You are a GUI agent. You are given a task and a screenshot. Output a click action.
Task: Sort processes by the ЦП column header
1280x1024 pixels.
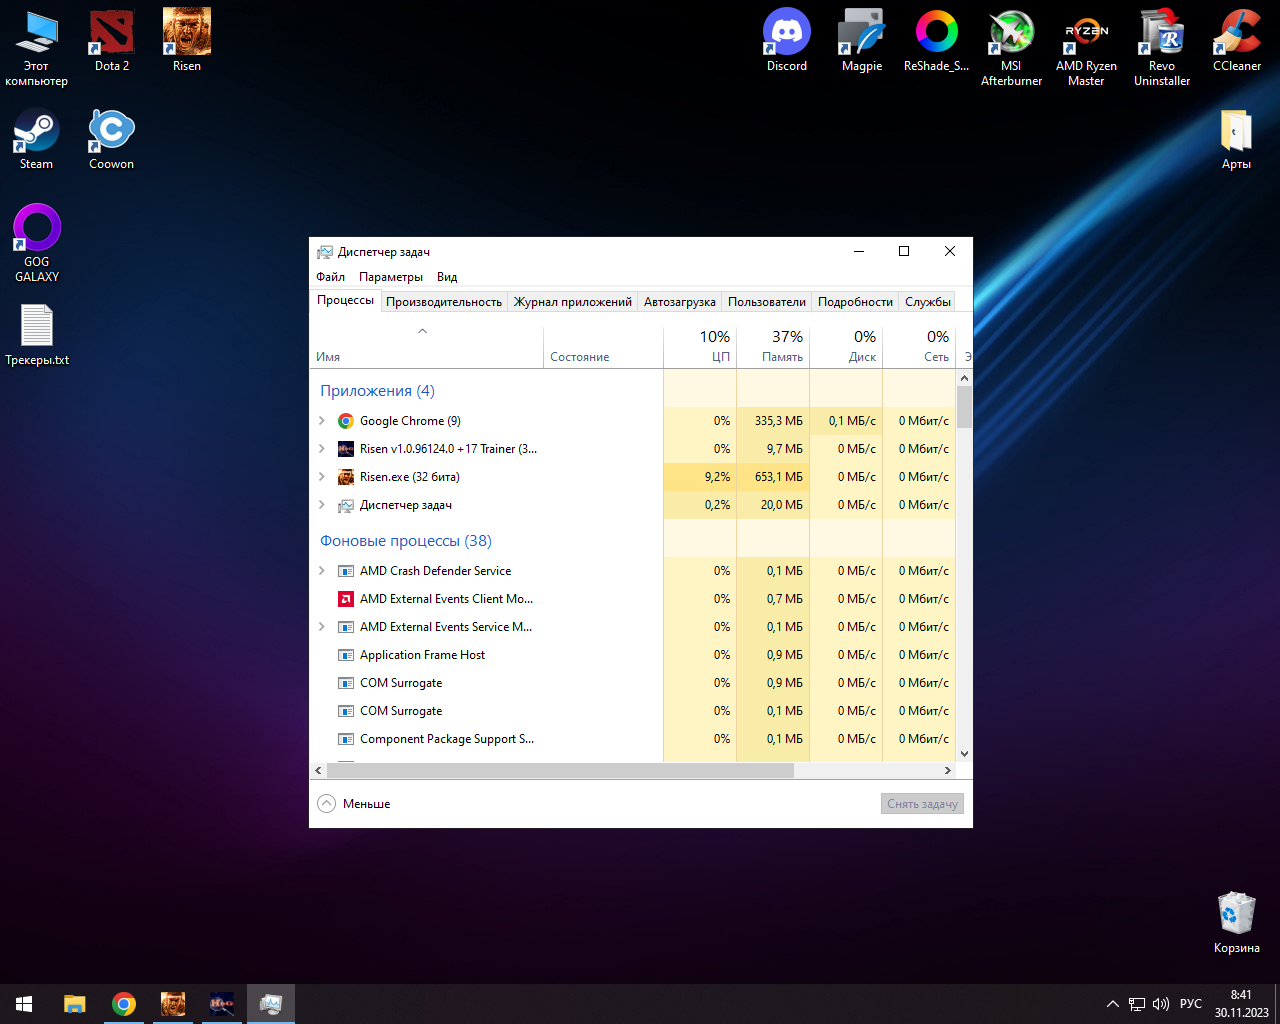[701, 347]
